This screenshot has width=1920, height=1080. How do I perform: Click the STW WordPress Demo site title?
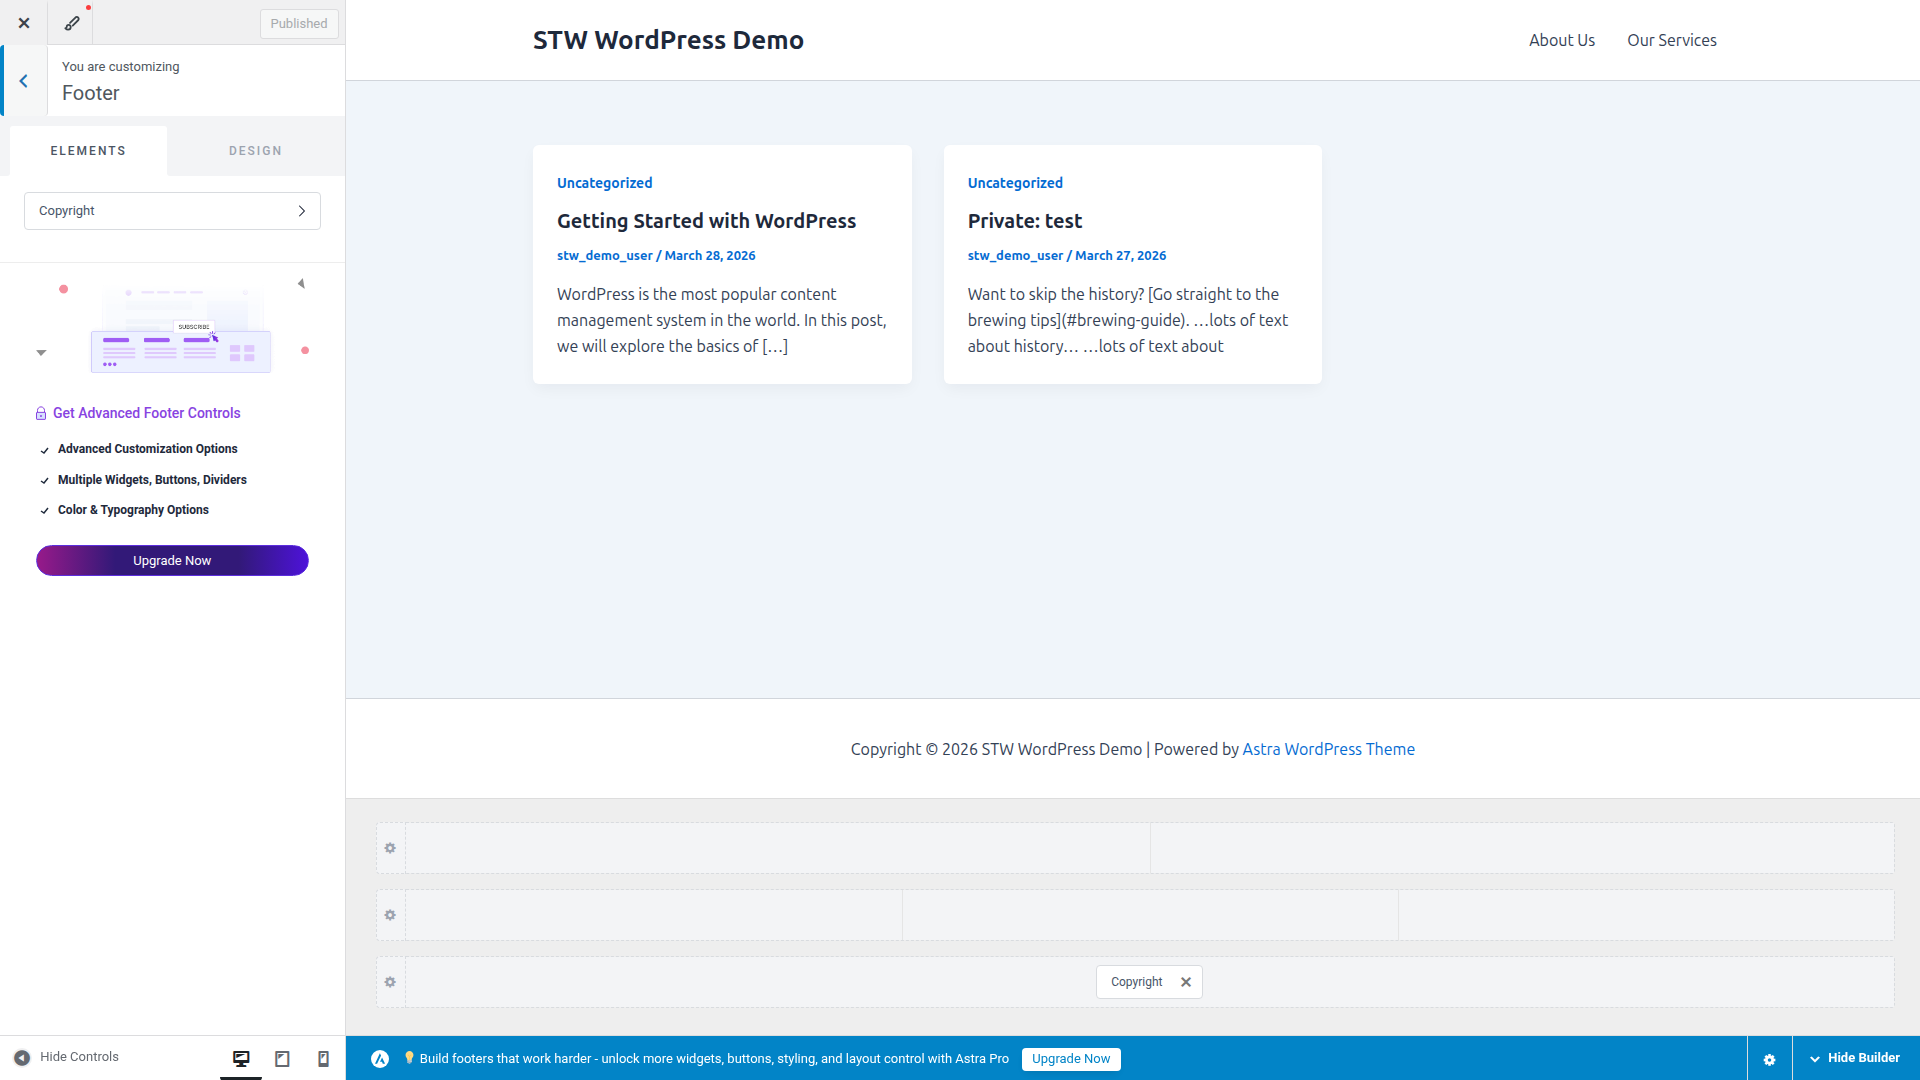coord(668,40)
